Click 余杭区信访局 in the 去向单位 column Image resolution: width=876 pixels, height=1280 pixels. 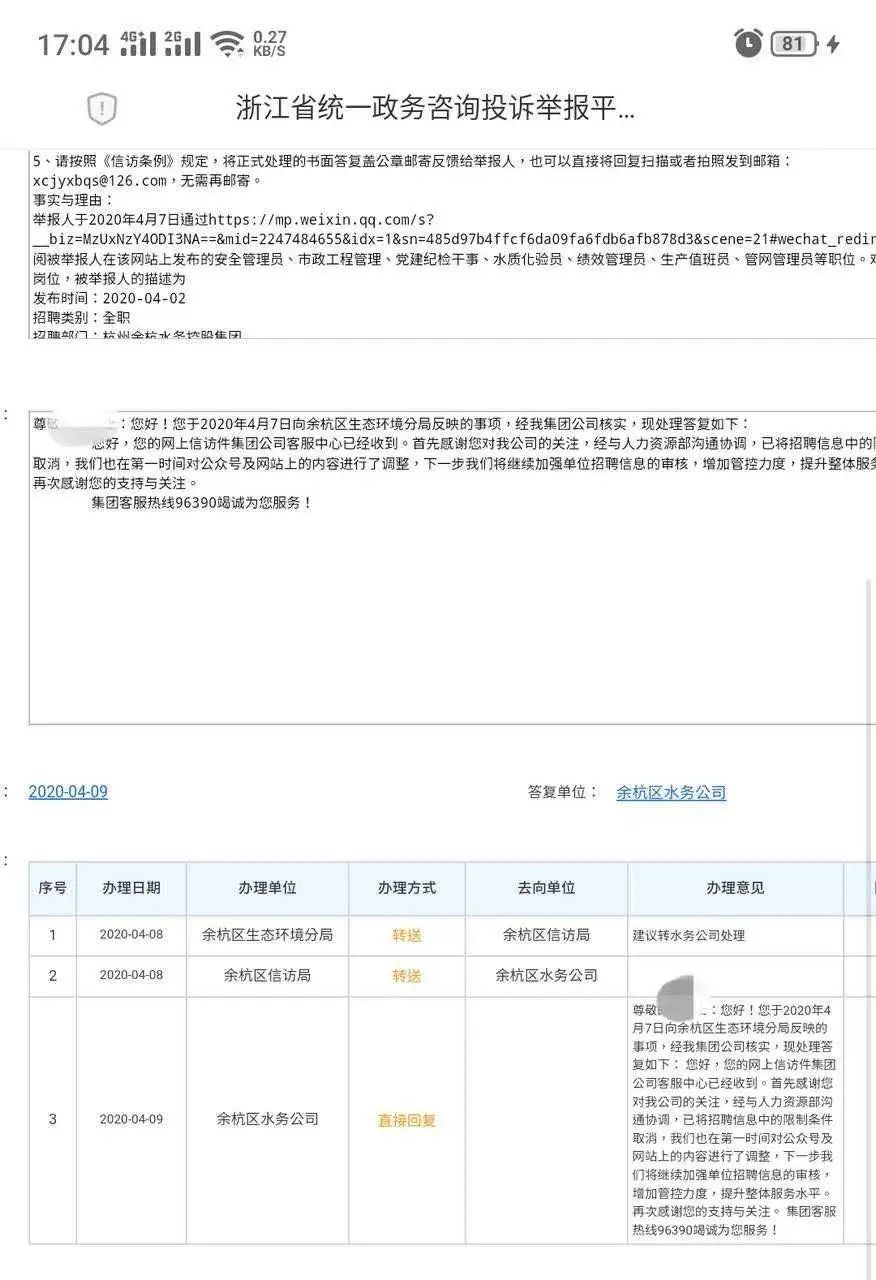coord(547,936)
